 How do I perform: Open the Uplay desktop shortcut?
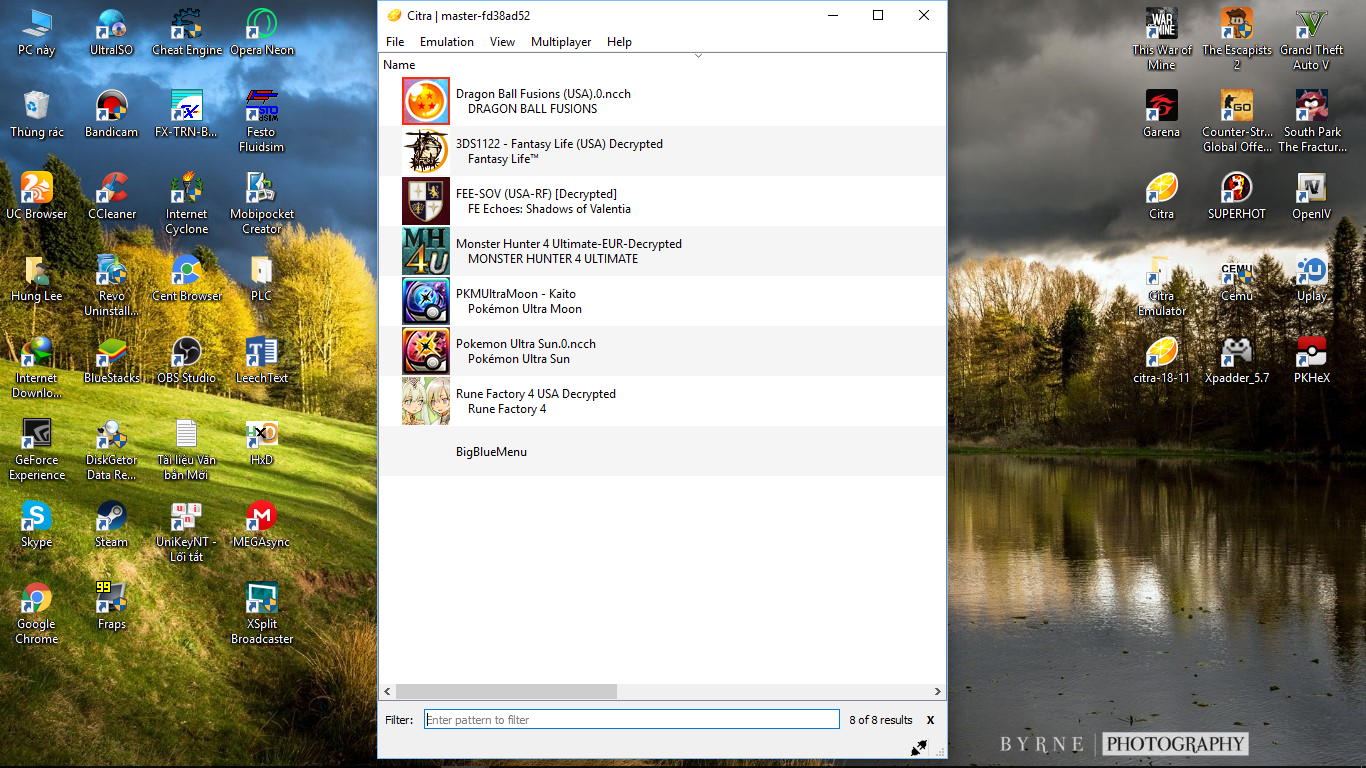coord(1312,278)
